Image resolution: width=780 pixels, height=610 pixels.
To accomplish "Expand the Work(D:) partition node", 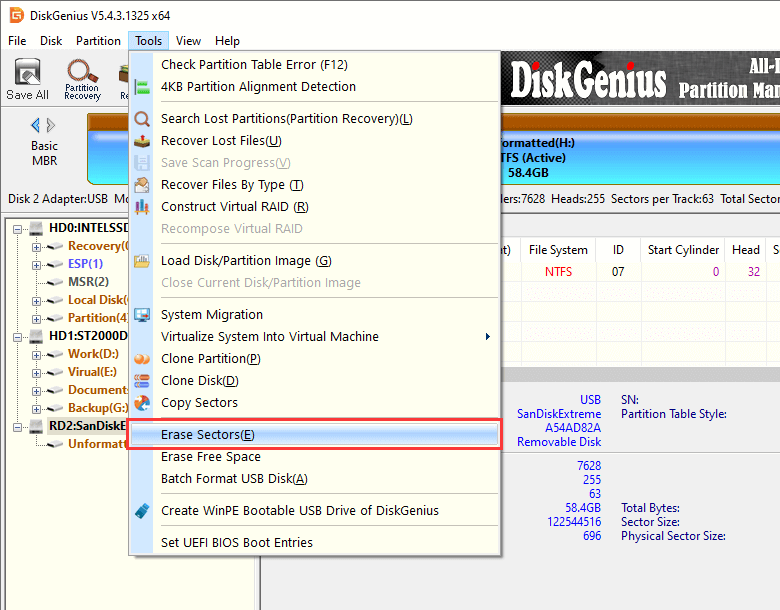I will click(x=37, y=354).
